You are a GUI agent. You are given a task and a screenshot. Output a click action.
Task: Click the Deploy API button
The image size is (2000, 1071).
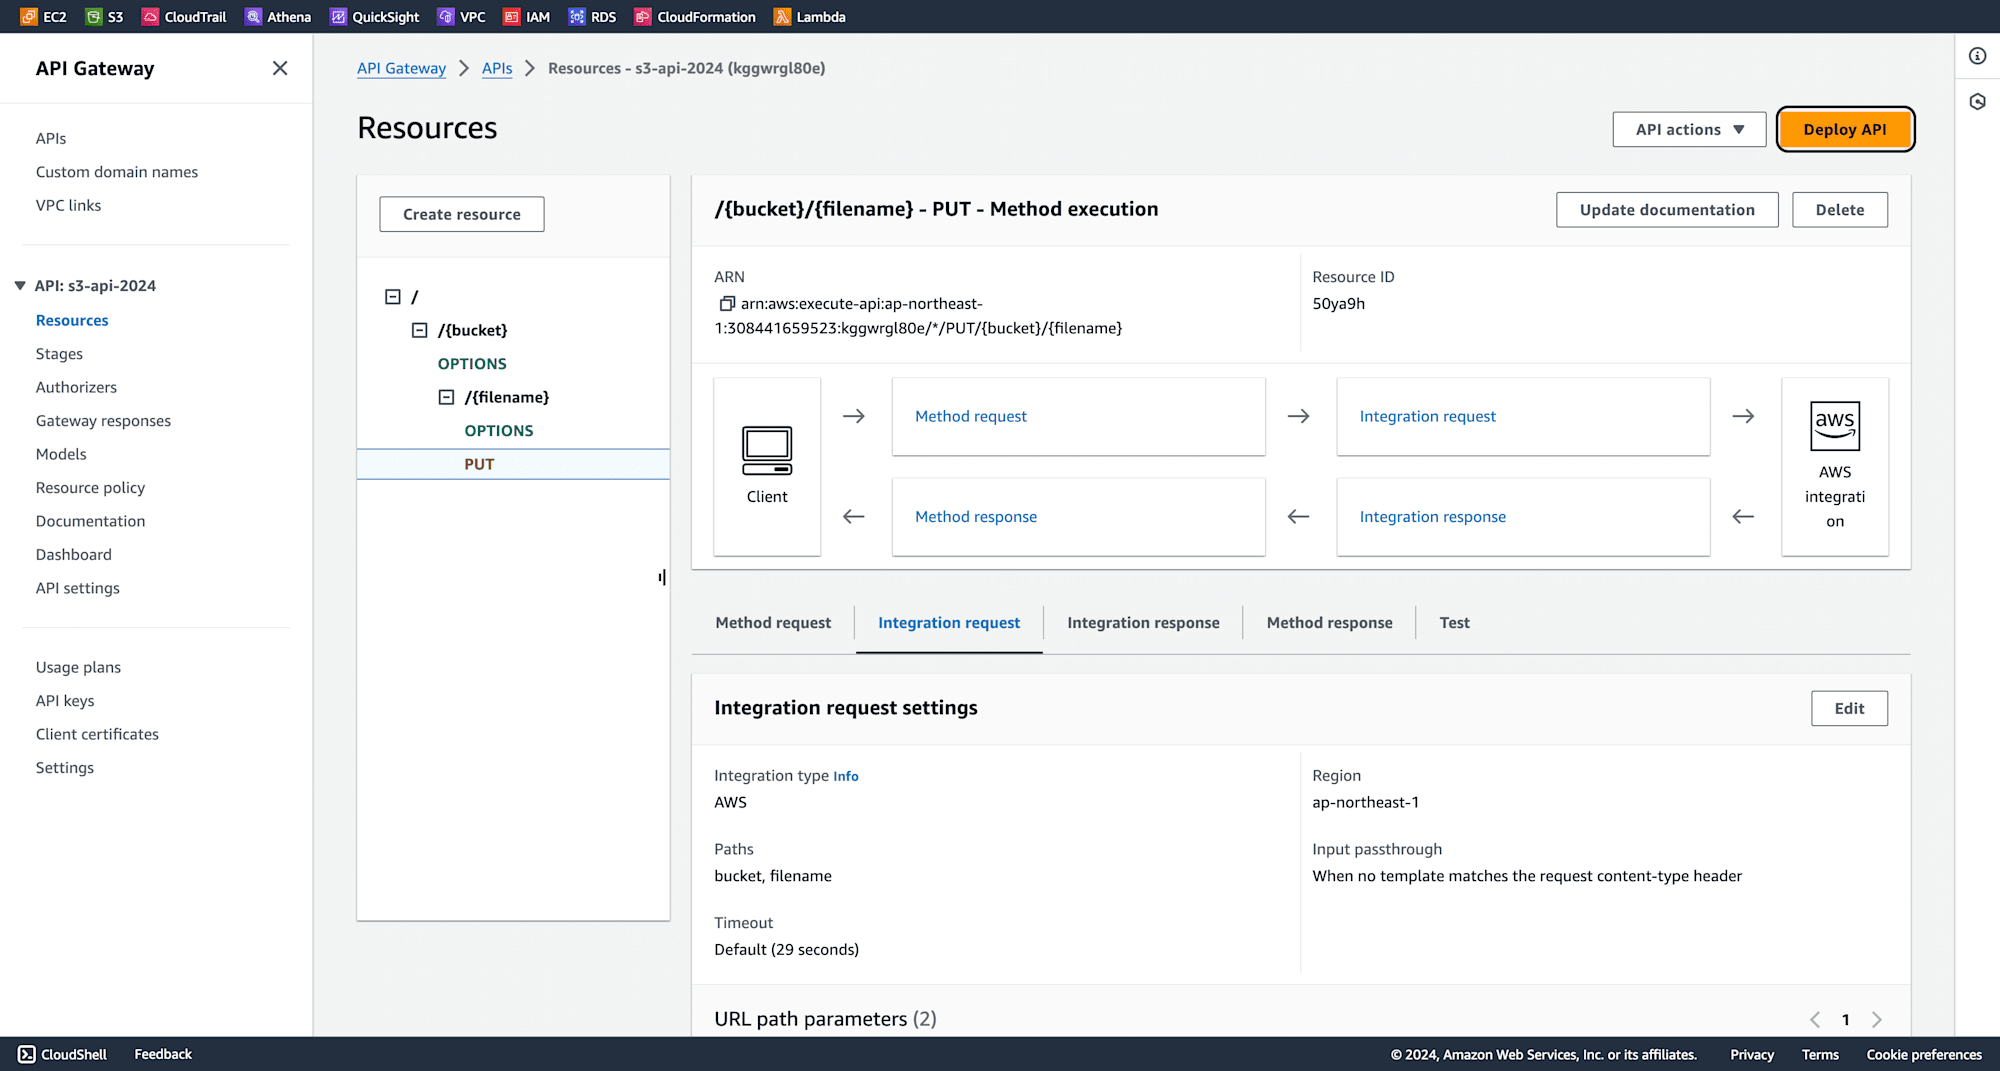(1845, 130)
